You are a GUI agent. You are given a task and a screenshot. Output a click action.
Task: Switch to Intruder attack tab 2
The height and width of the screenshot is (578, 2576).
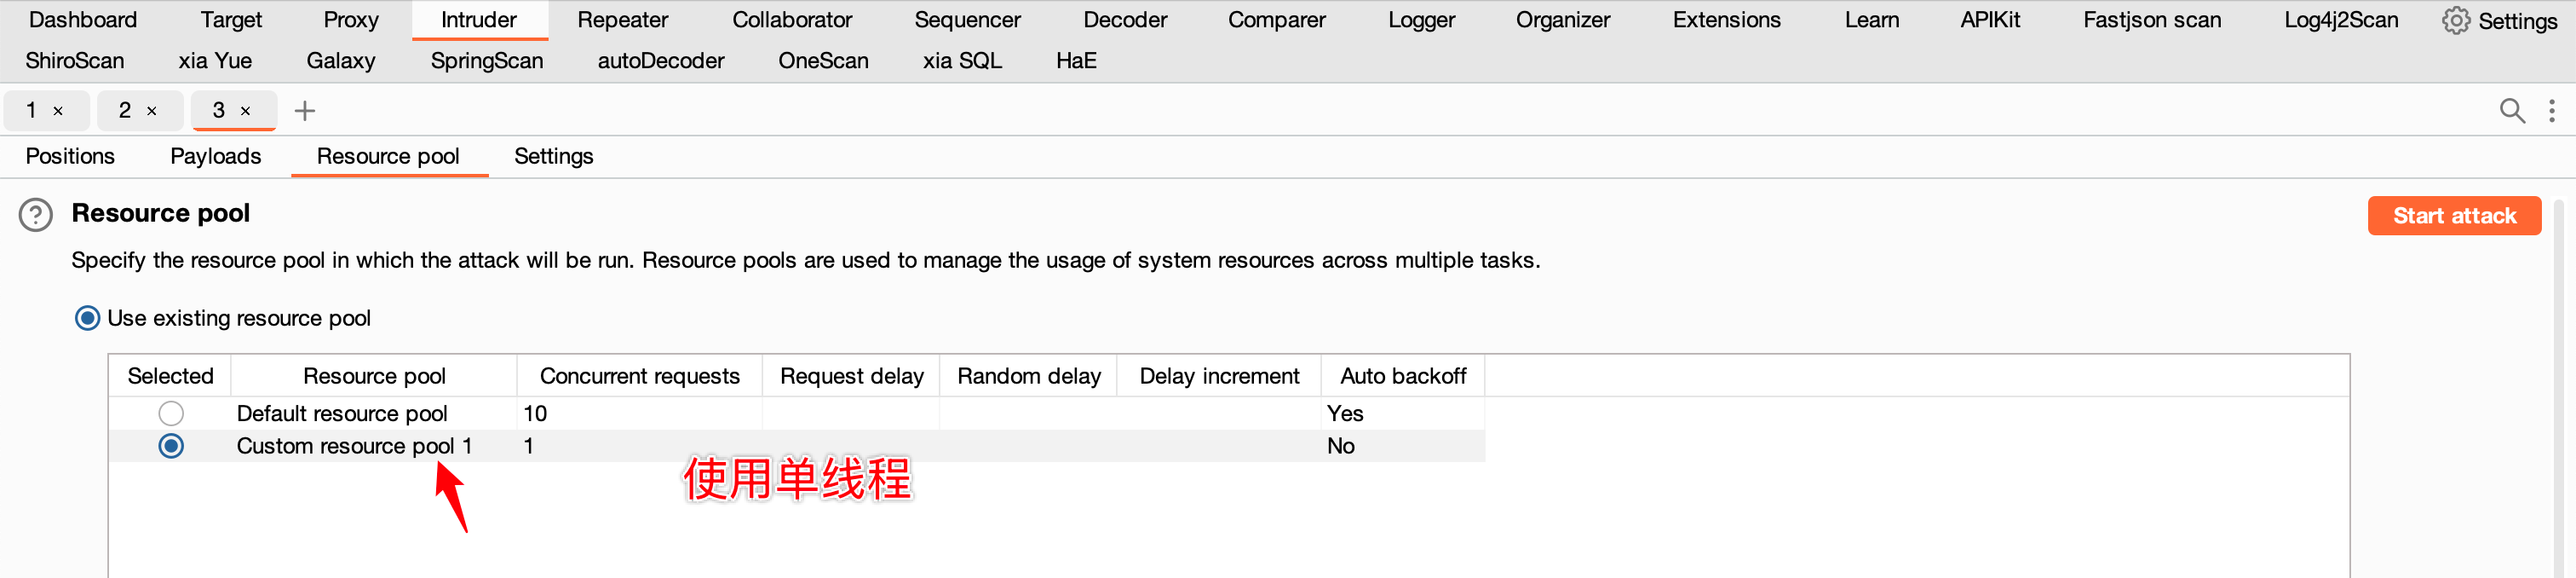coord(125,110)
